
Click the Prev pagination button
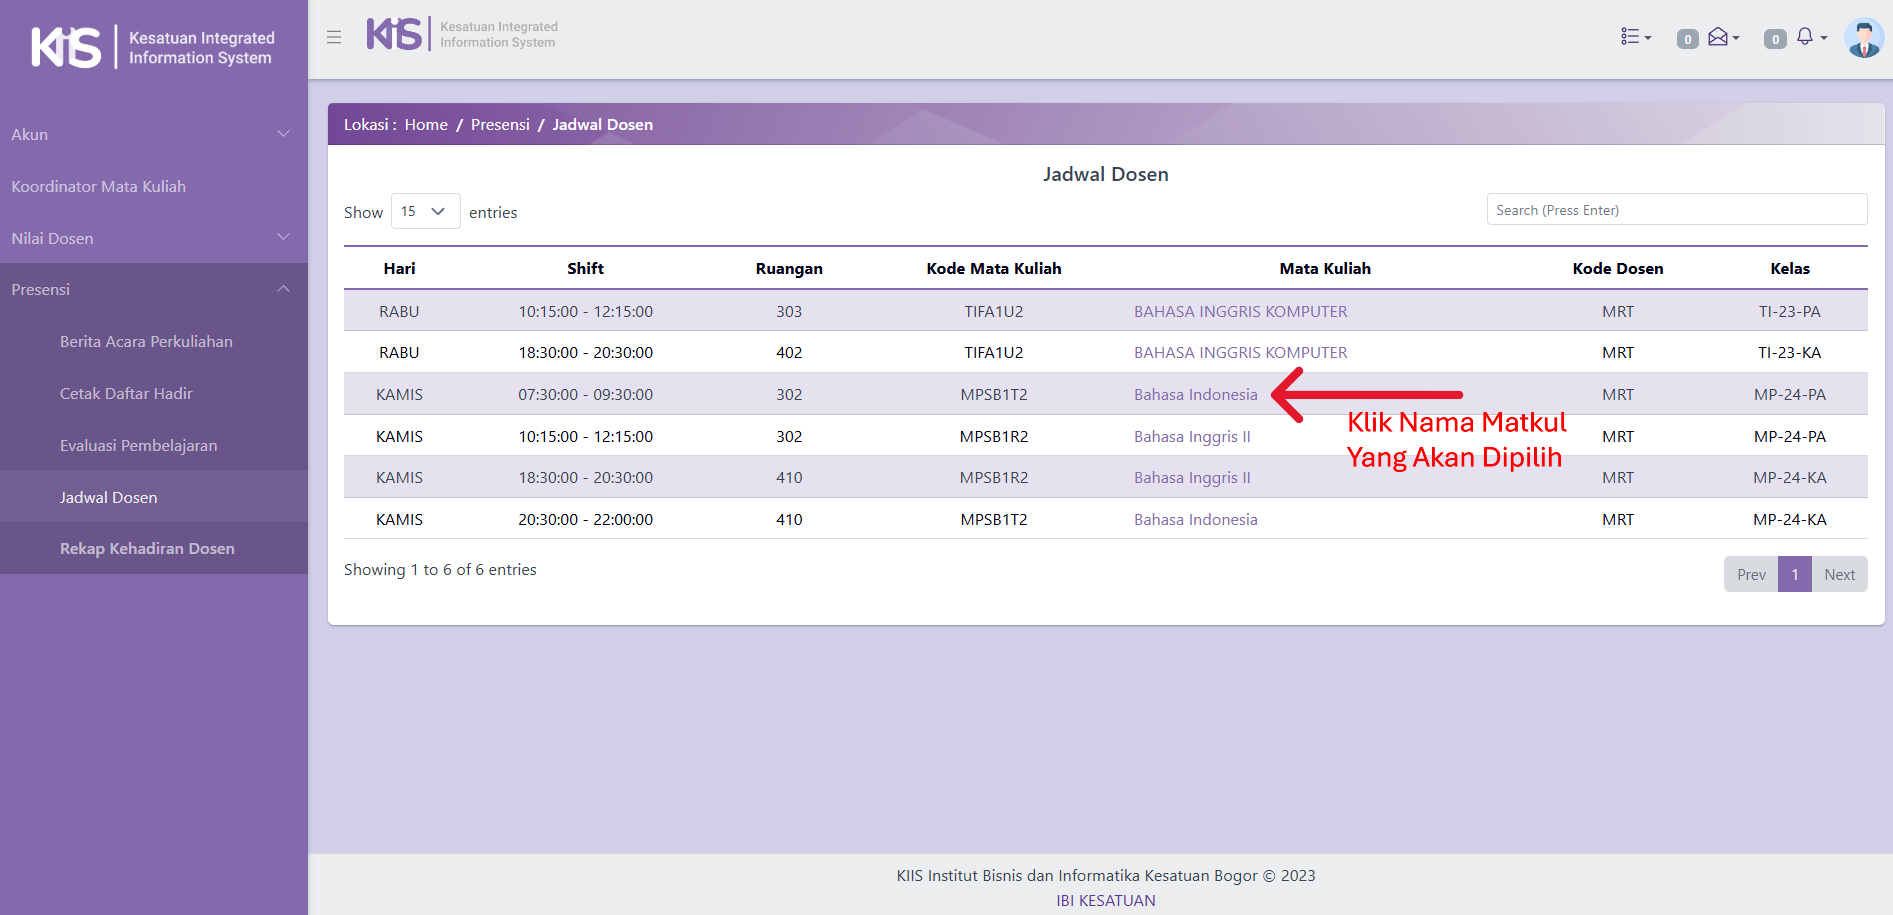tap(1751, 575)
